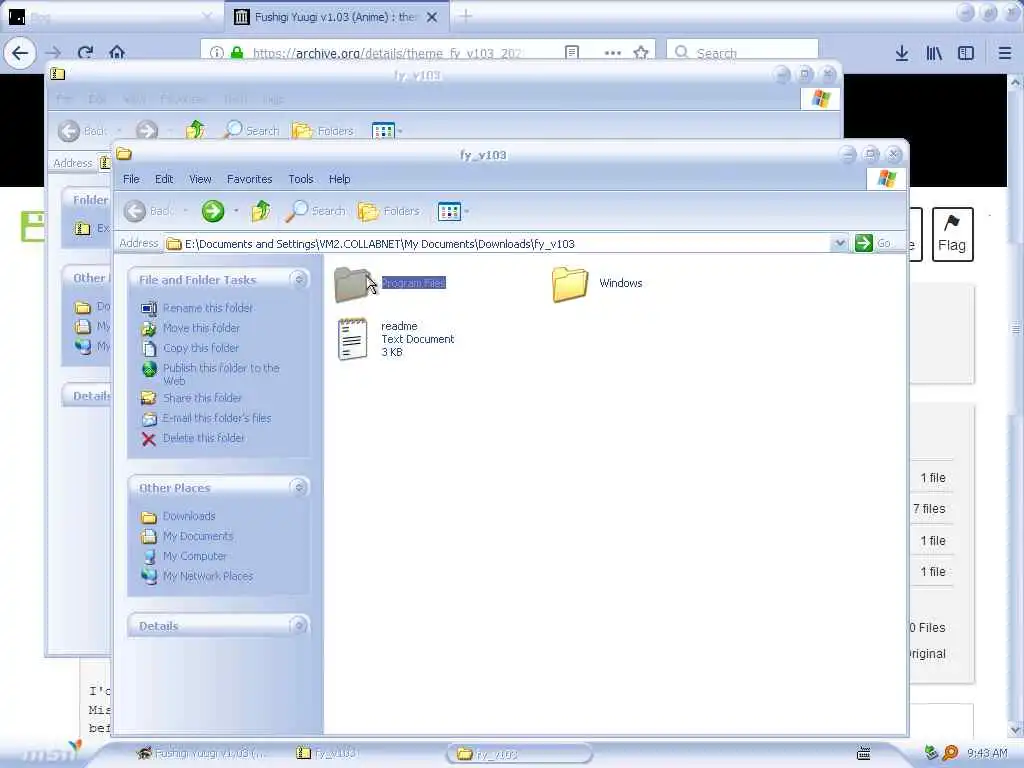Click Copy this folder
The width and height of the screenshot is (1024, 768).
click(200, 348)
